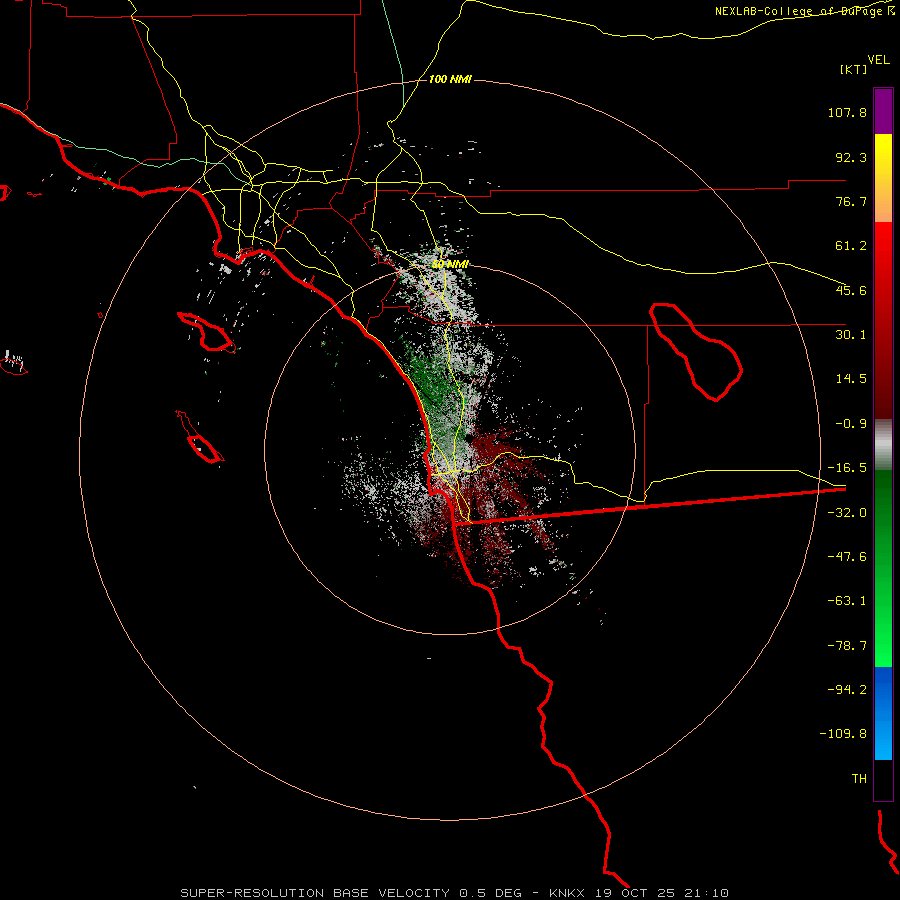Image resolution: width=900 pixels, height=900 pixels.
Task: Click the VEL legend title
Action: (878, 60)
